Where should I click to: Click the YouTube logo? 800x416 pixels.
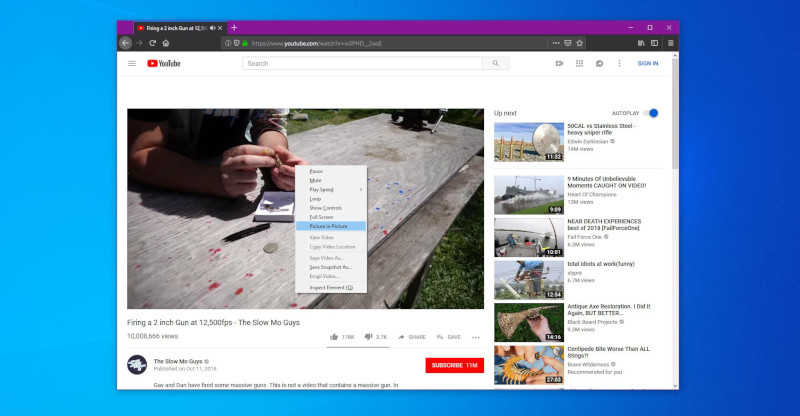tap(164, 63)
